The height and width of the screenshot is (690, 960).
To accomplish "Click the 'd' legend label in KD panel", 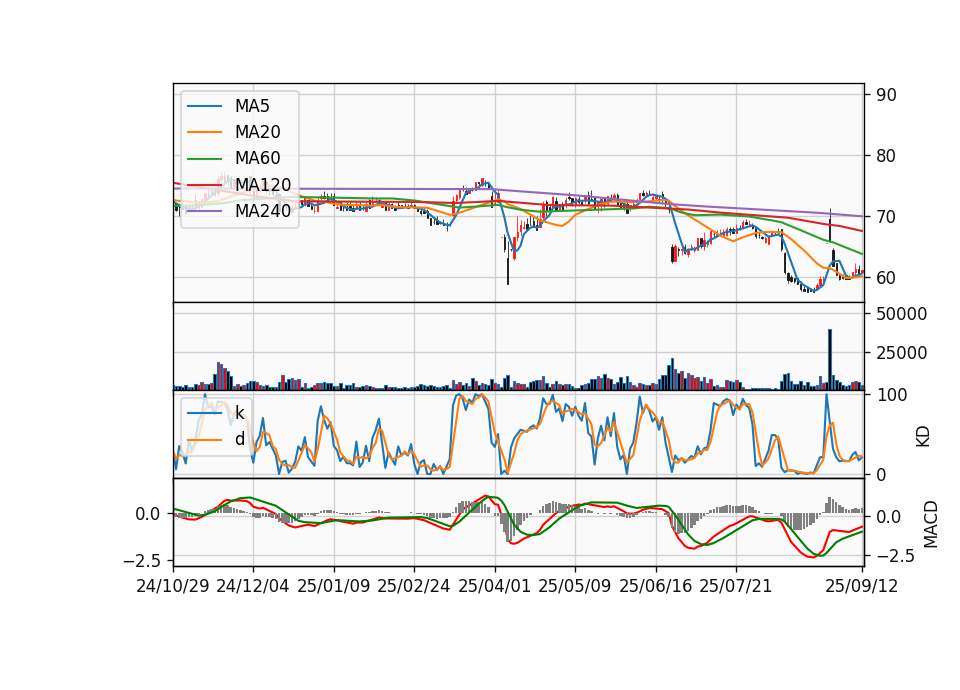I will 239,439.
